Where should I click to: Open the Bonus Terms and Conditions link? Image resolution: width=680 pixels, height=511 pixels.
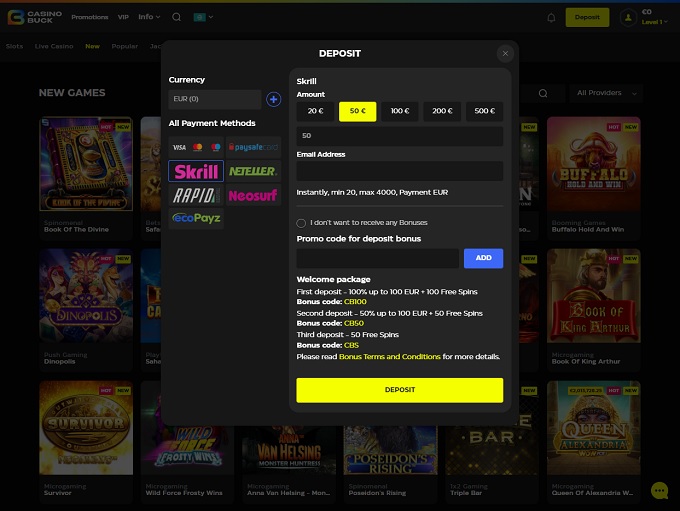(390, 356)
